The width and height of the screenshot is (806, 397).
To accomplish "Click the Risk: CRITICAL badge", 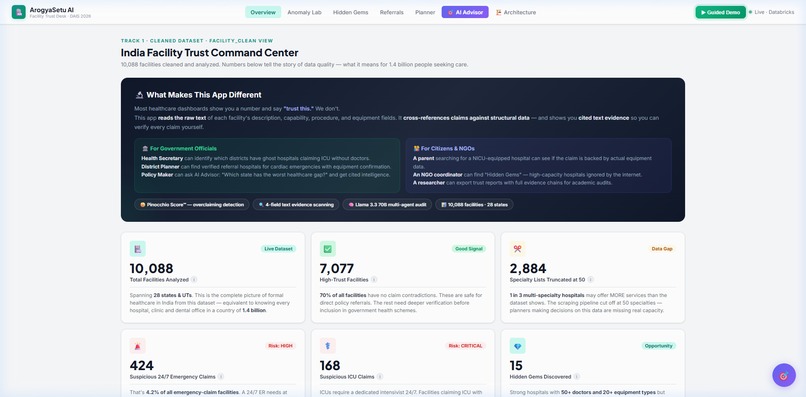I will click(x=465, y=346).
